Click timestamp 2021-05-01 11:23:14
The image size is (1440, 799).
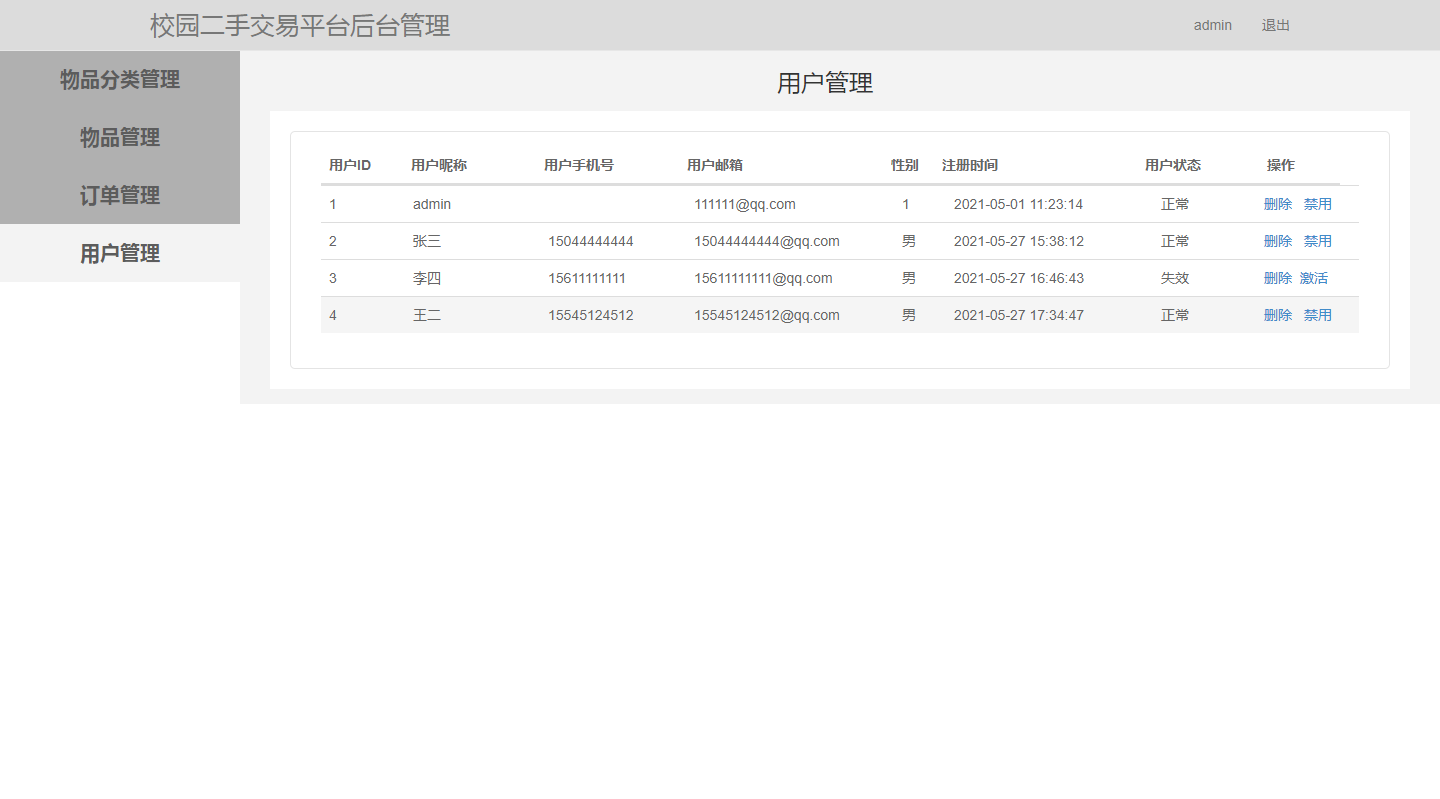1018,204
